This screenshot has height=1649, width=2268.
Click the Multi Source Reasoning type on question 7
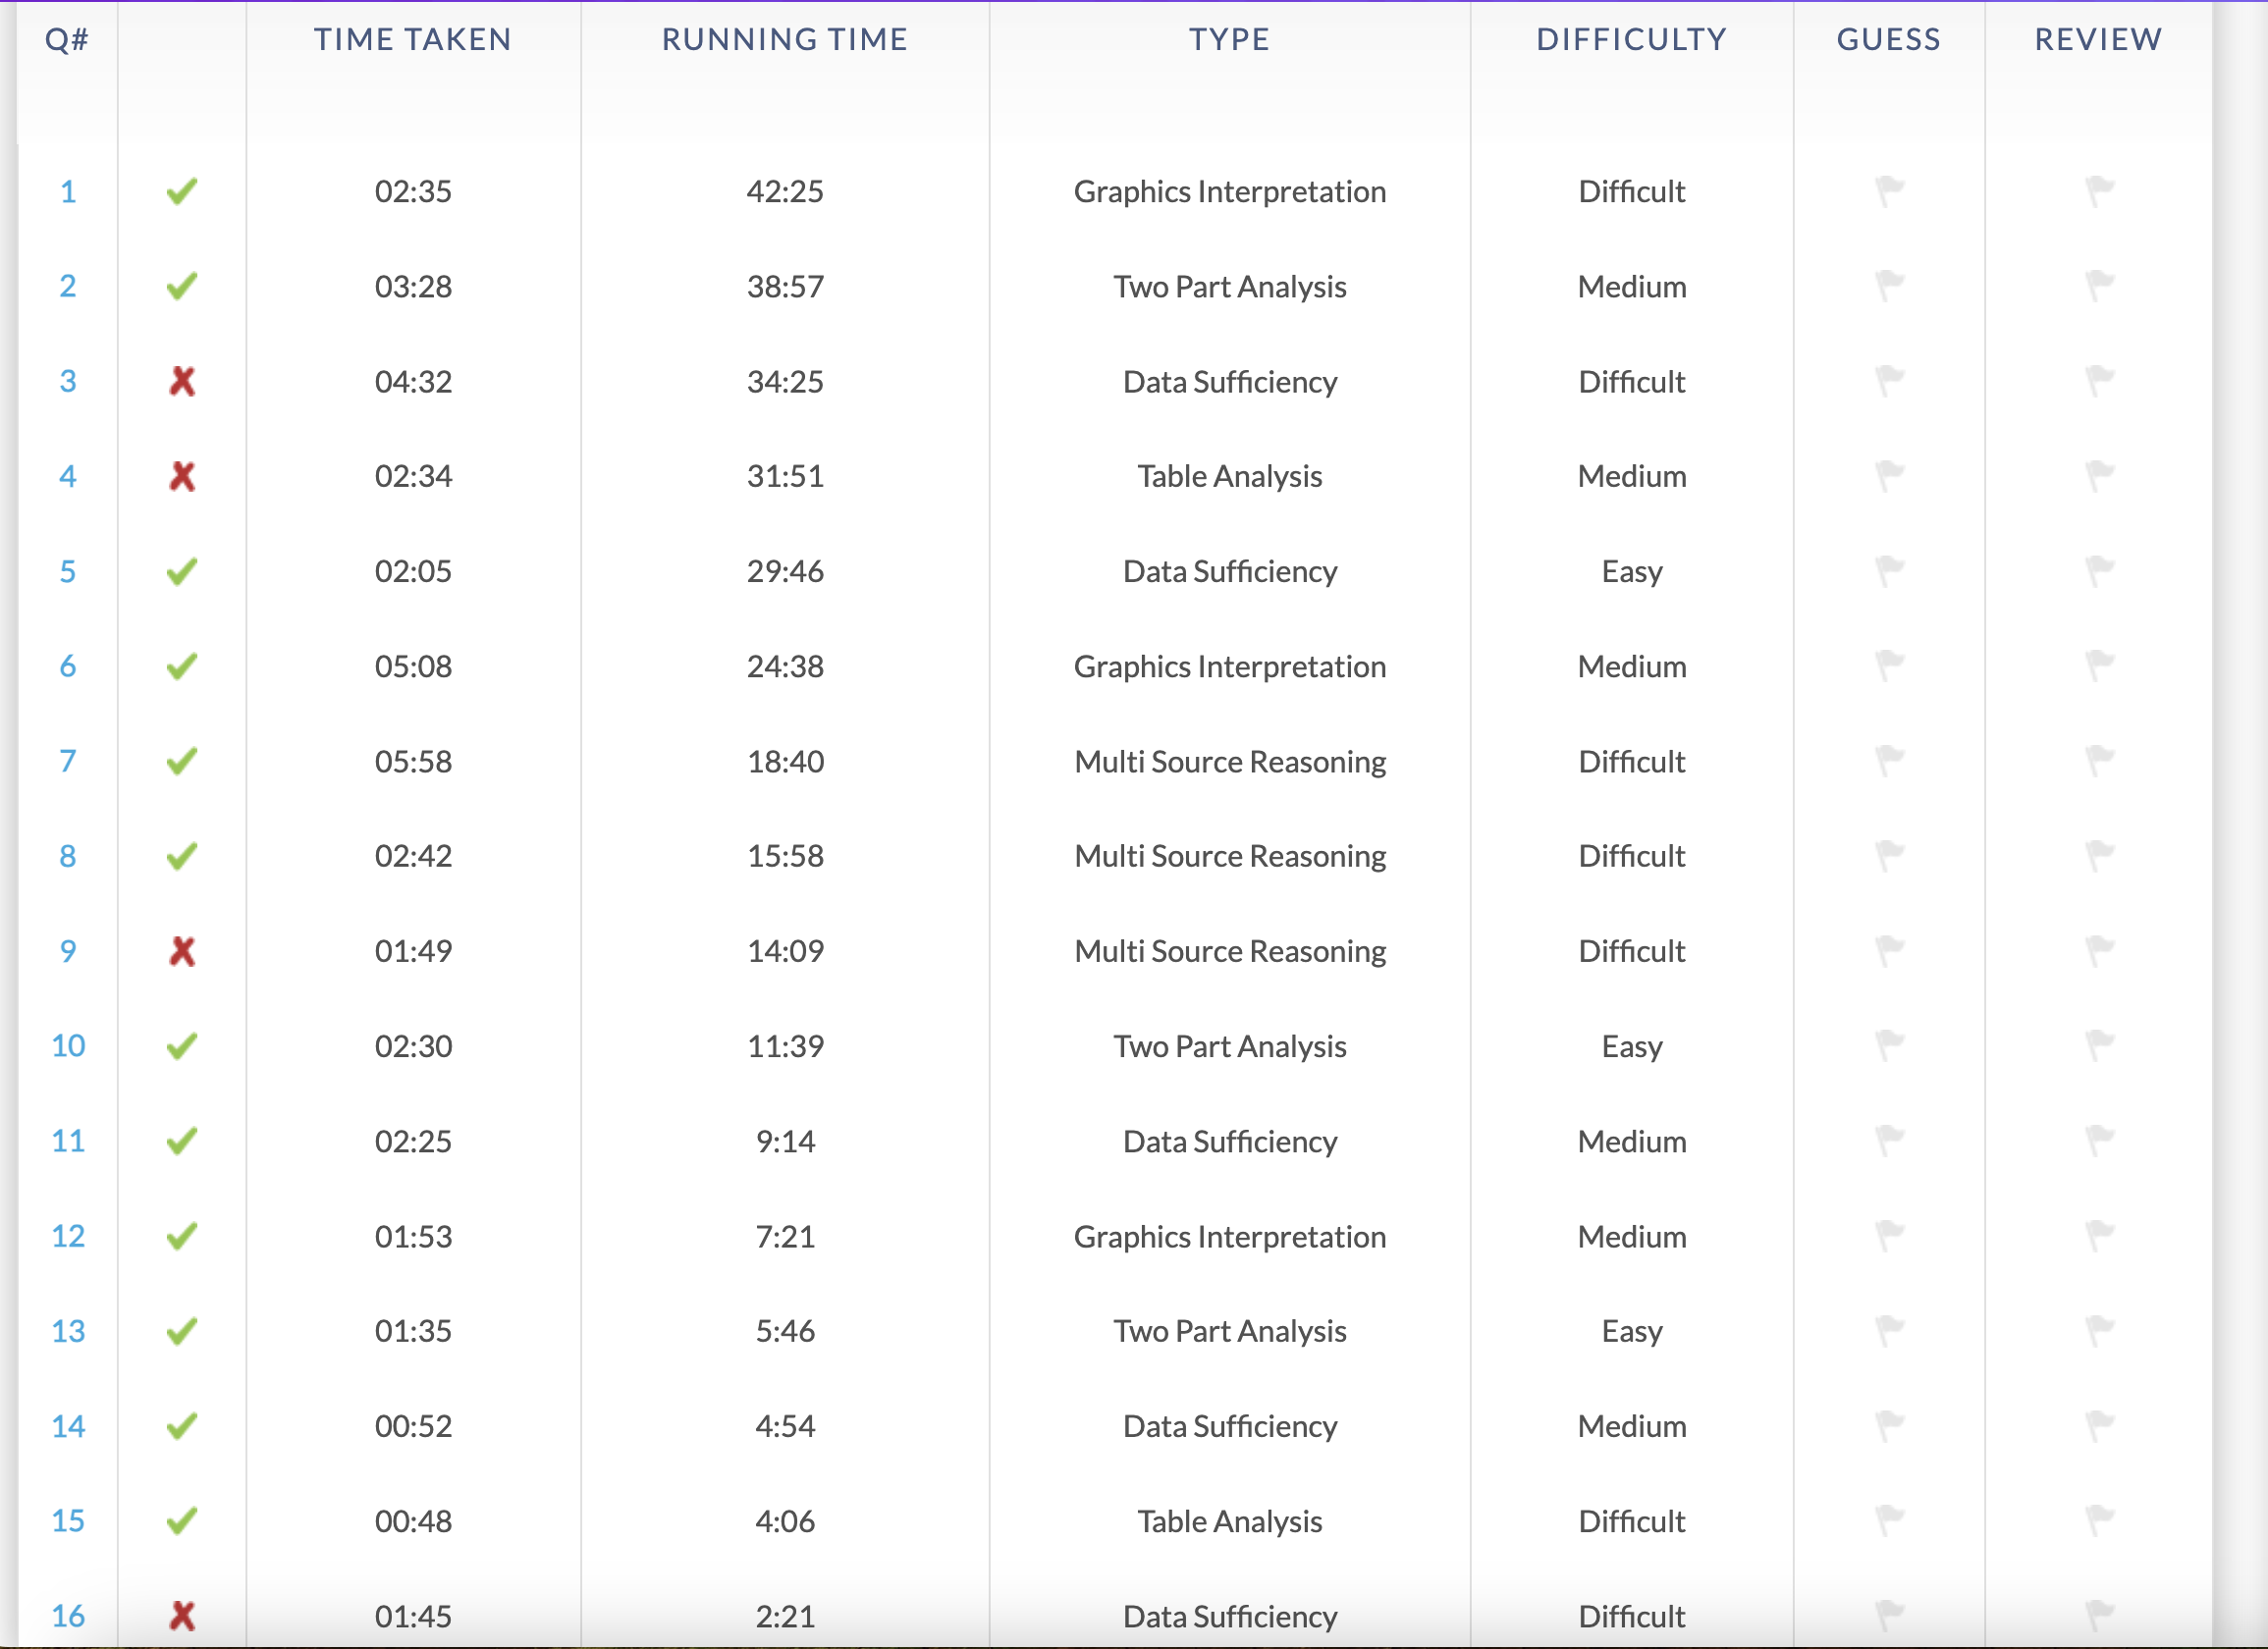1229,761
